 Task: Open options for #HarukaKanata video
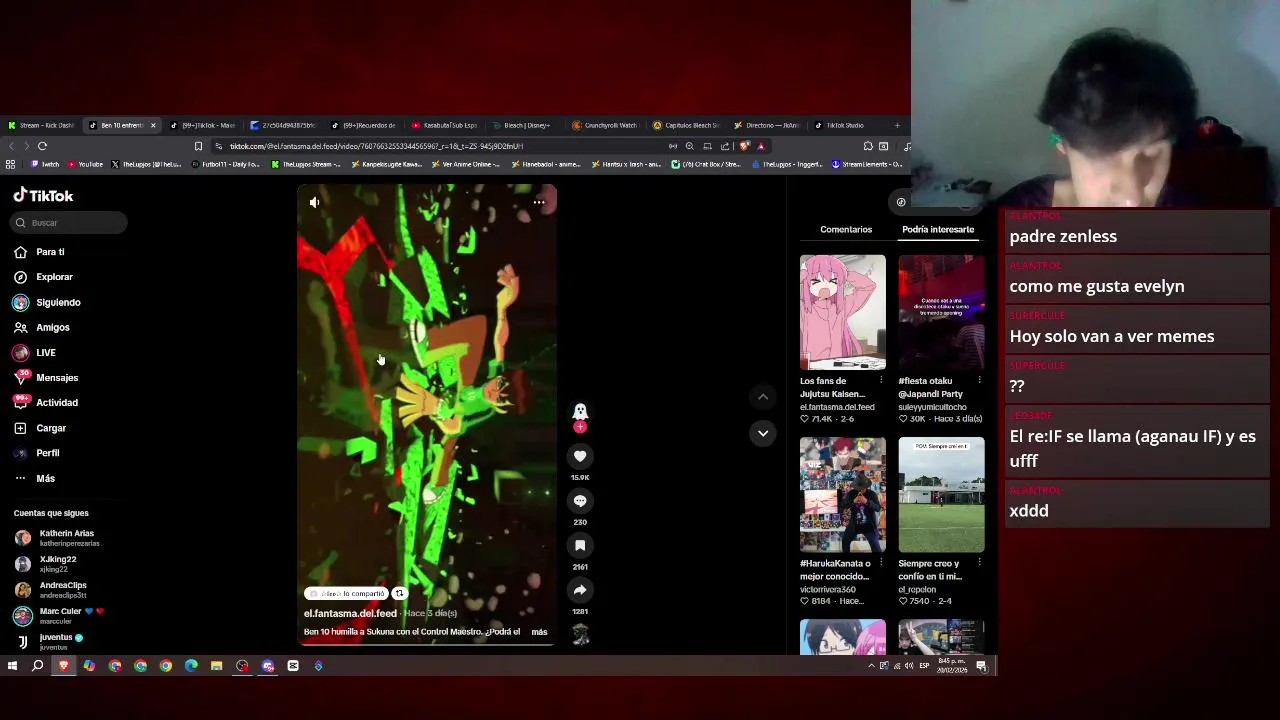(x=881, y=563)
